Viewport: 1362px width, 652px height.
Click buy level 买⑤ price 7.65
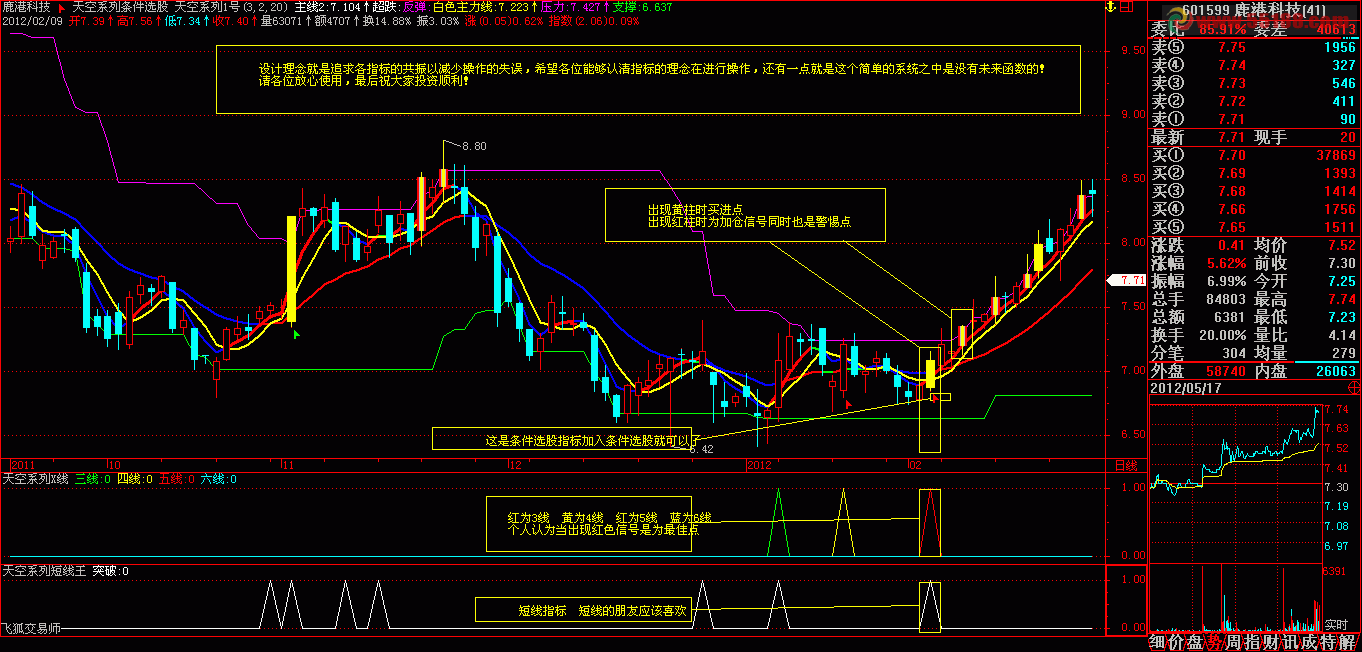pos(1231,227)
